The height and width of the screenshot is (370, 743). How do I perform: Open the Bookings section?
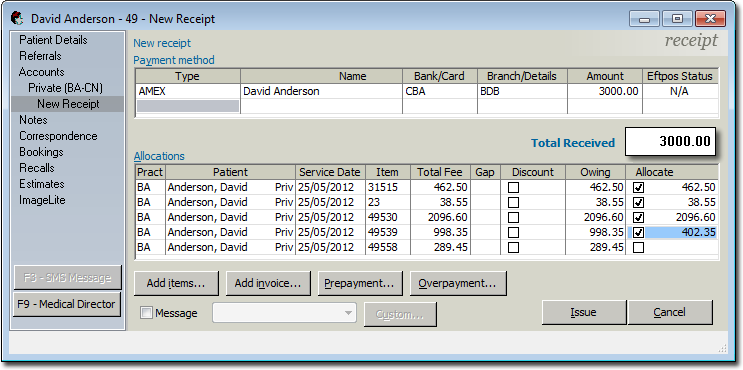click(x=41, y=152)
